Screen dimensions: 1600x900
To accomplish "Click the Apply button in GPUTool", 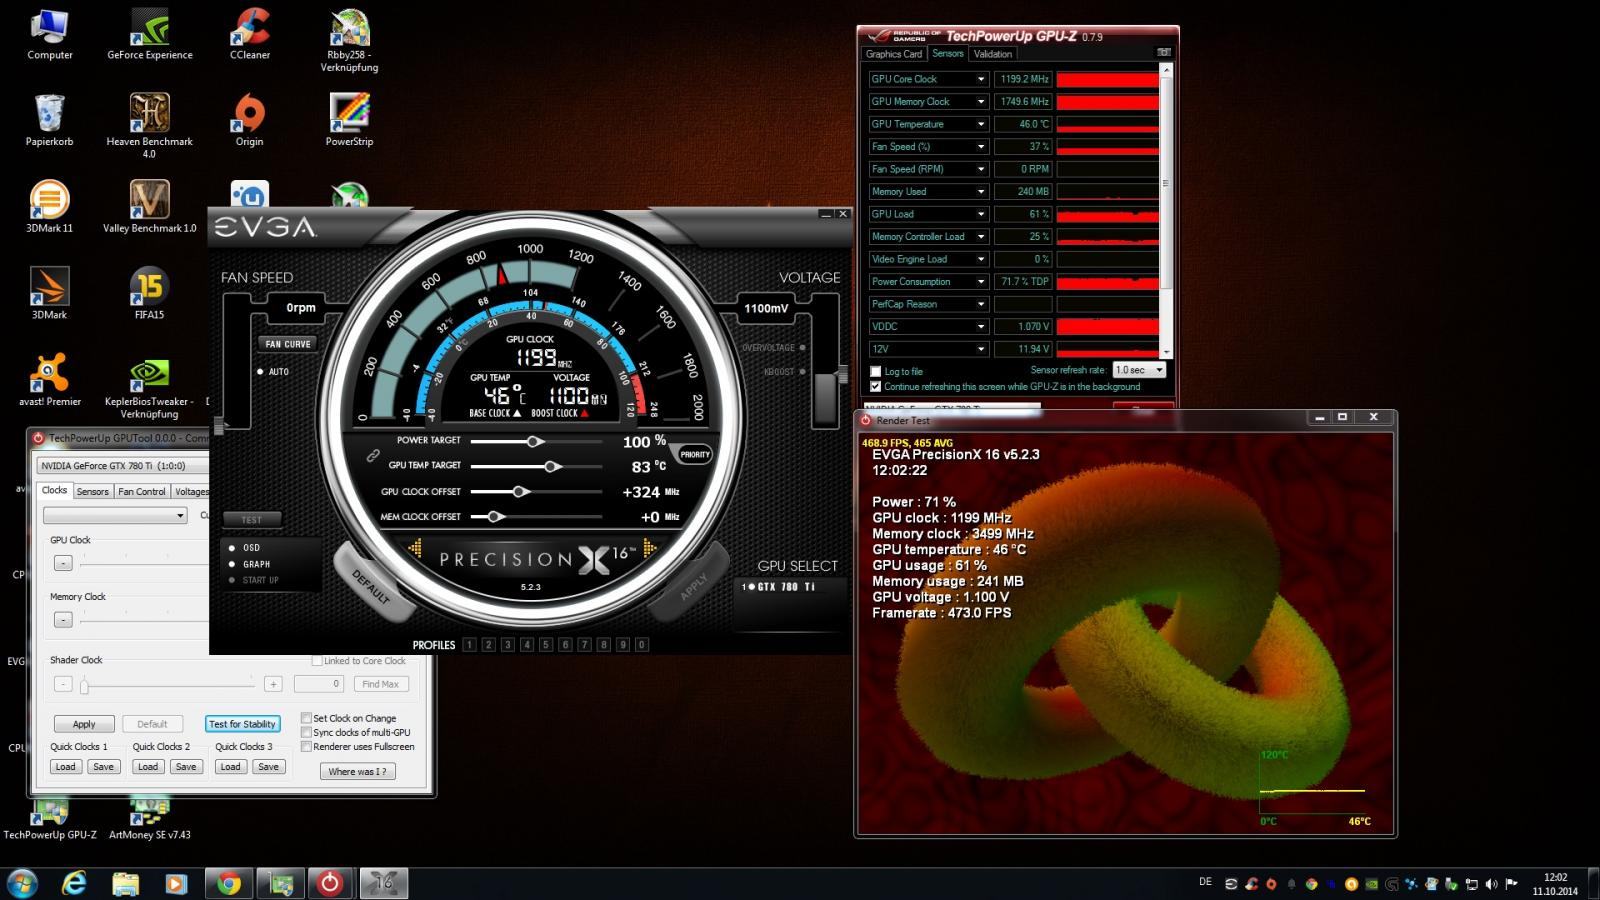I will [x=84, y=724].
